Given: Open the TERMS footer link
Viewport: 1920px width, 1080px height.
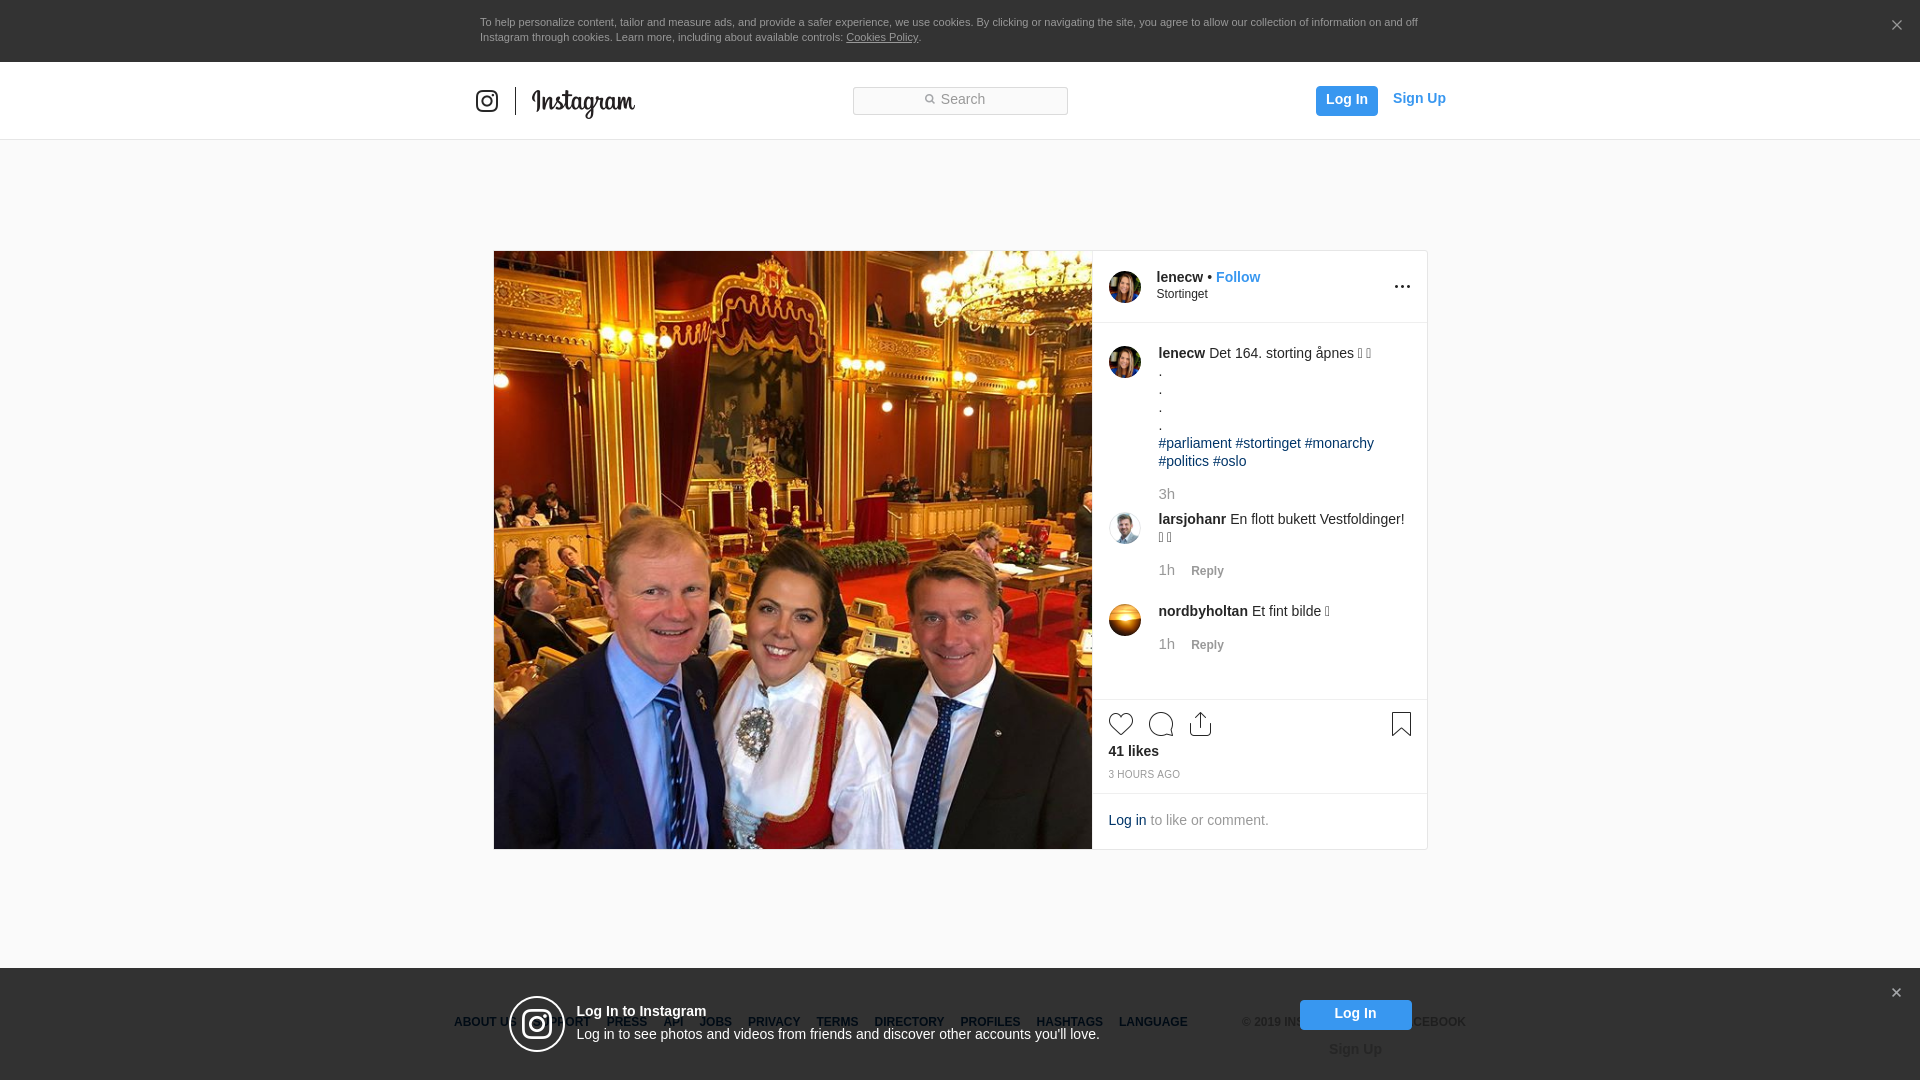Looking at the screenshot, I should coord(837,1022).
